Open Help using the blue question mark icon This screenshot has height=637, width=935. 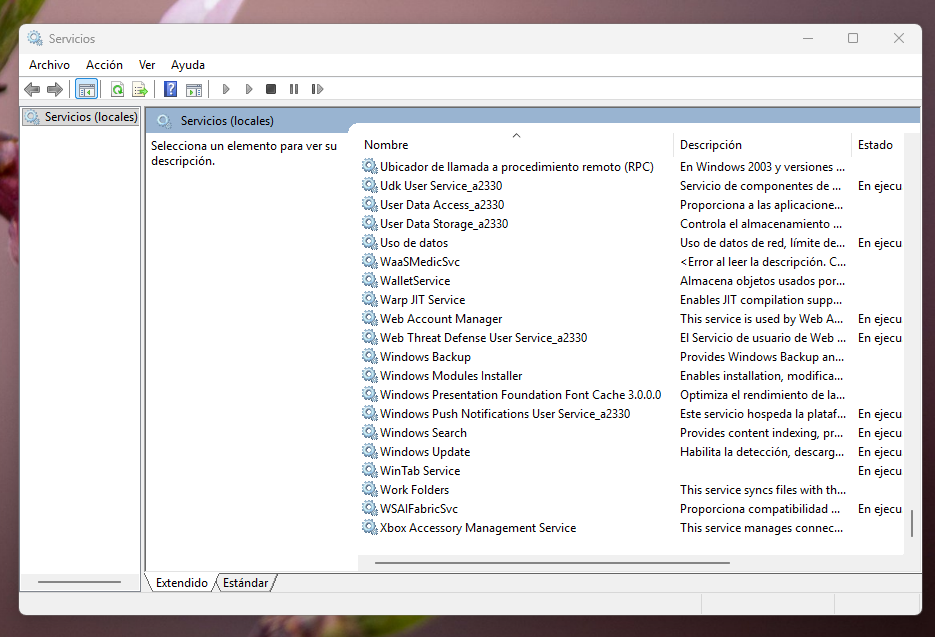tap(170, 88)
